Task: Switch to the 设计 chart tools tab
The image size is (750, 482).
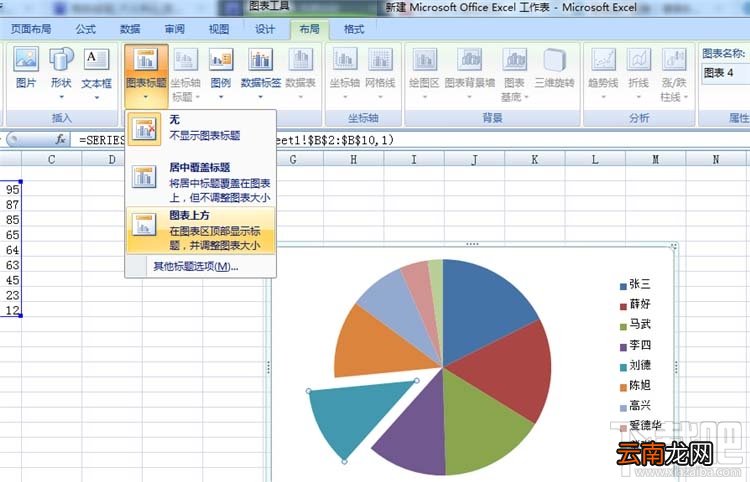Action: pos(265,29)
